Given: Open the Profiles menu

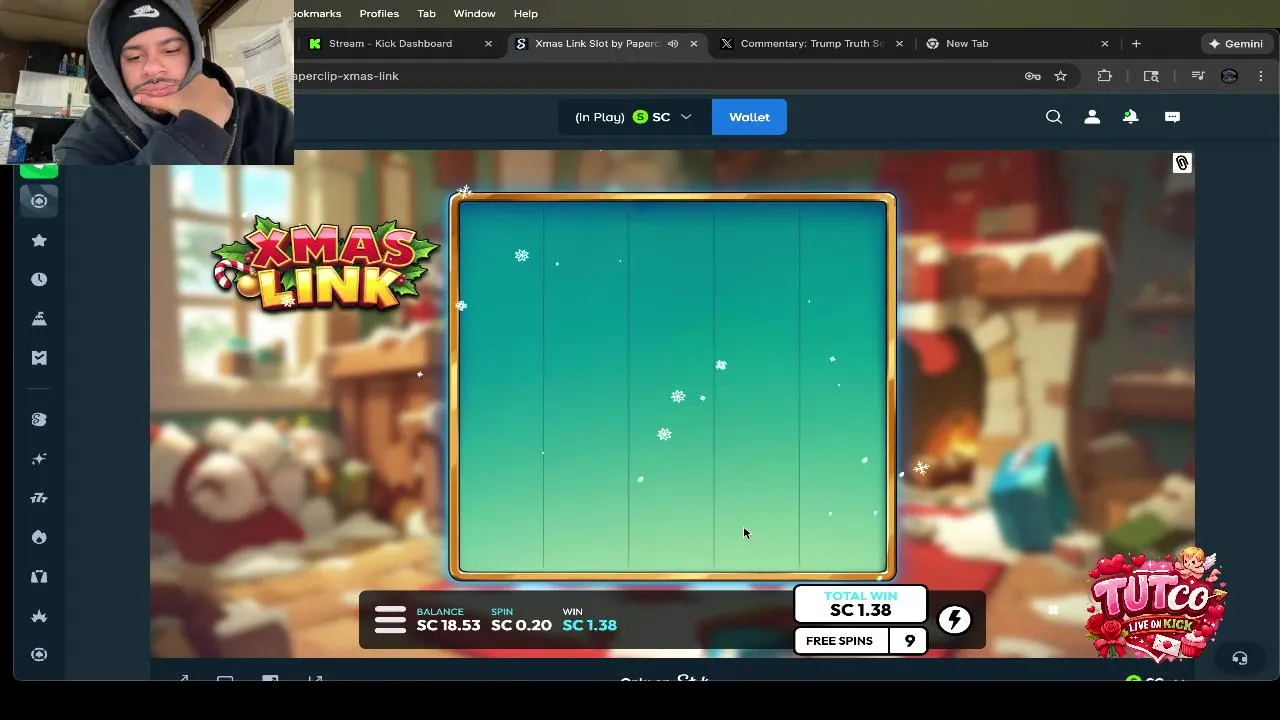Looking at the screenshot, I should click(x=379, y=13).
